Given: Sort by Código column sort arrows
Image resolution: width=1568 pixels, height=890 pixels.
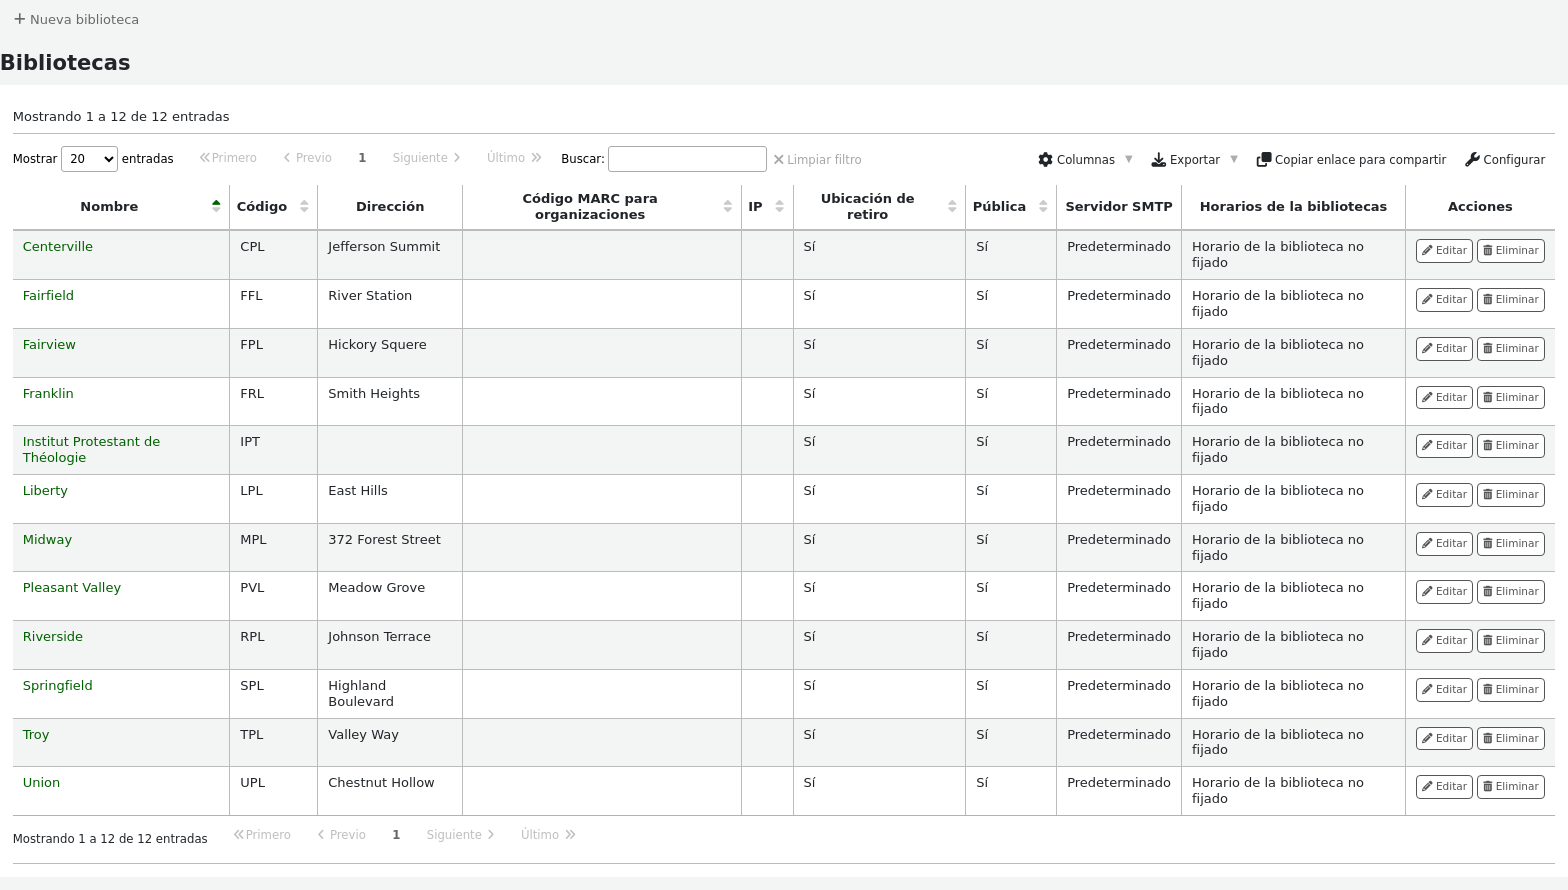Looking at the screenshot, I should click(x=304, y=206).
